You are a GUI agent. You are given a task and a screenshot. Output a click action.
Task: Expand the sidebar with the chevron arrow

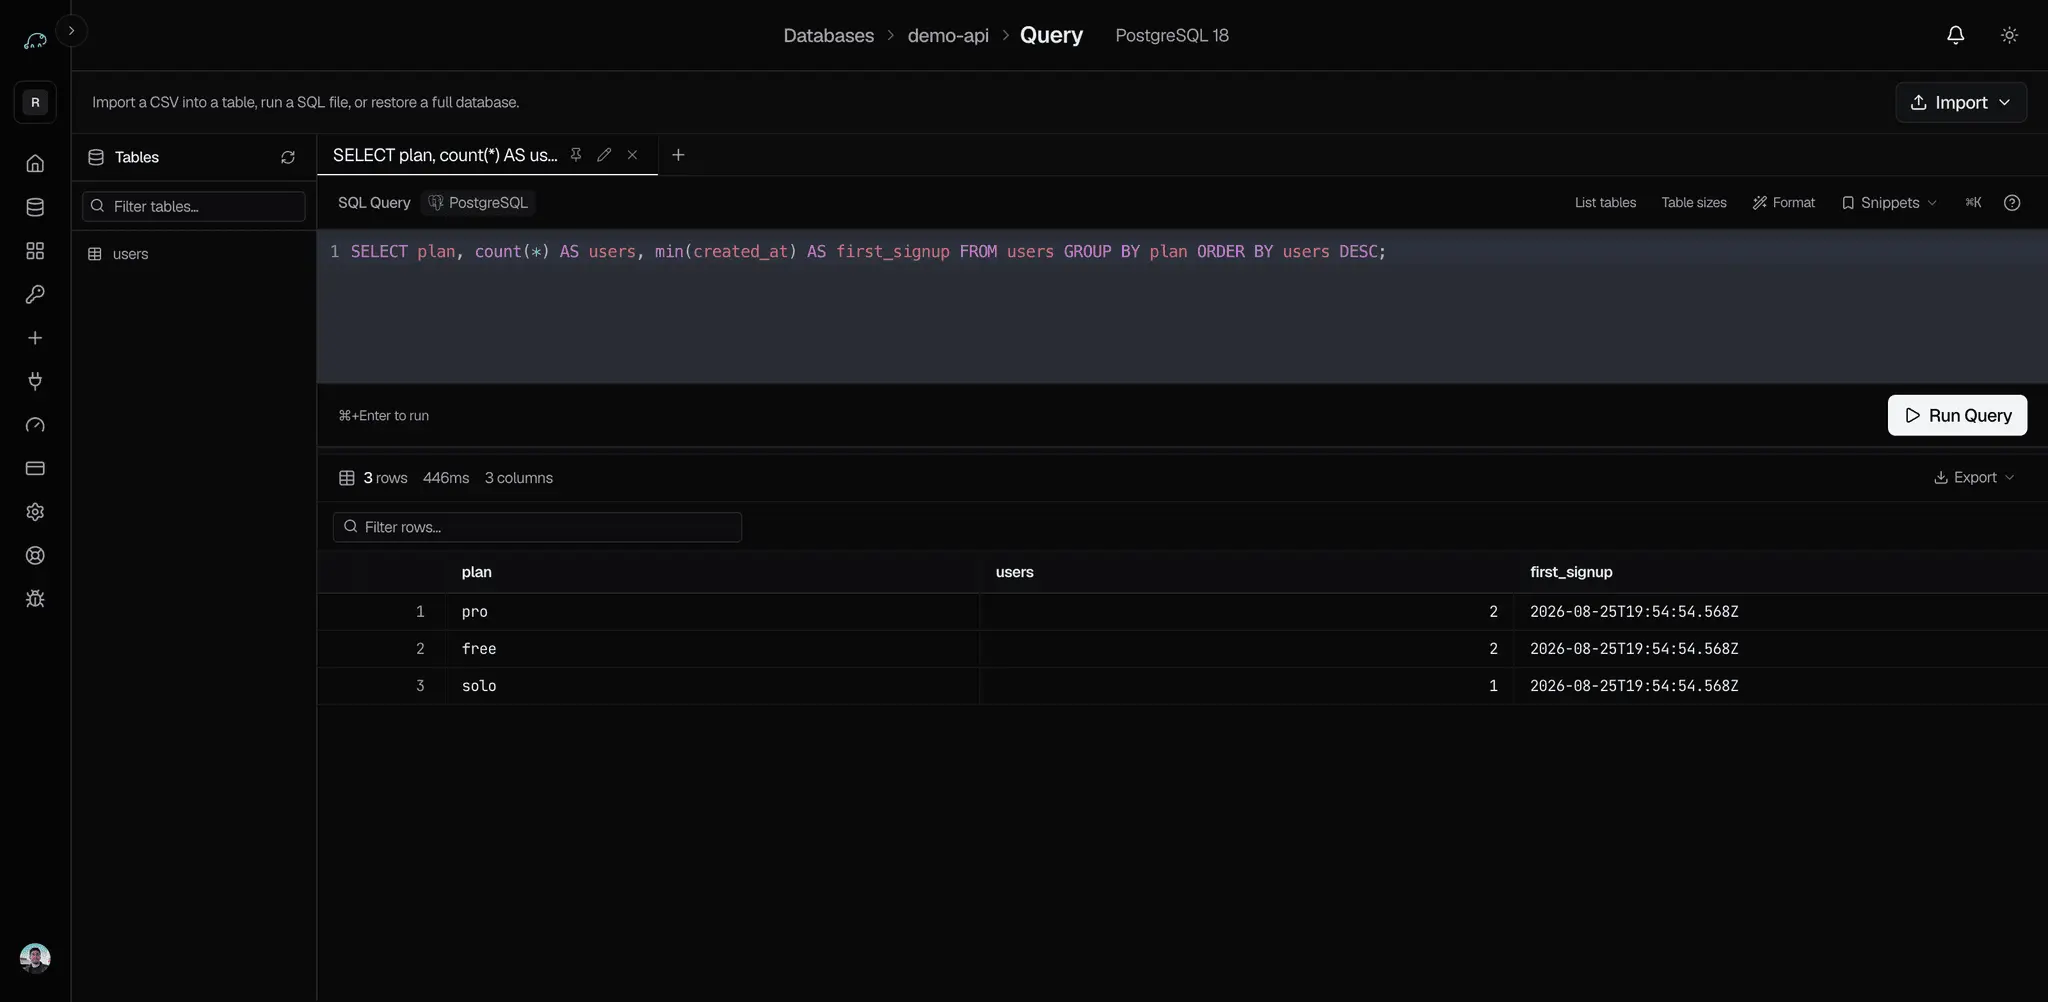71,31
